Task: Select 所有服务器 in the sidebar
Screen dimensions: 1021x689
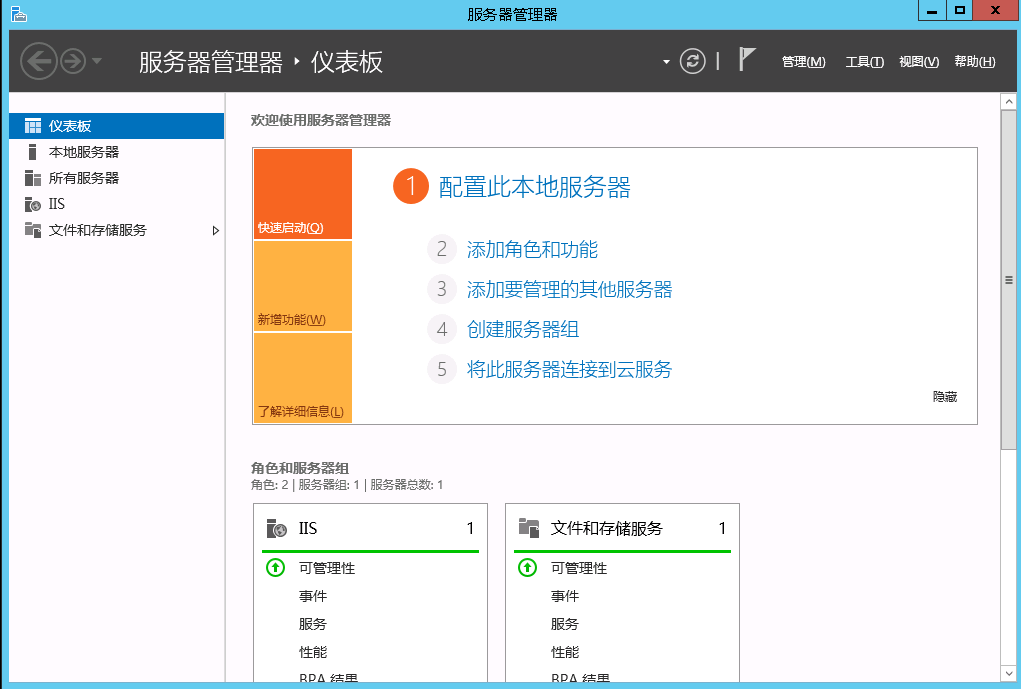Action: click(117, 178)
